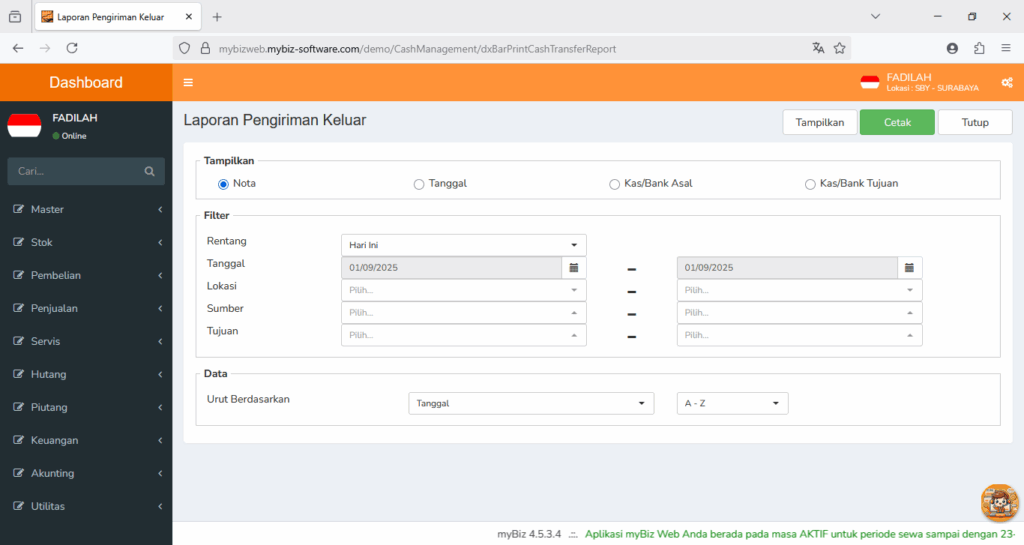
Task: Click the Dashboard header link
Action: [86, 82]
